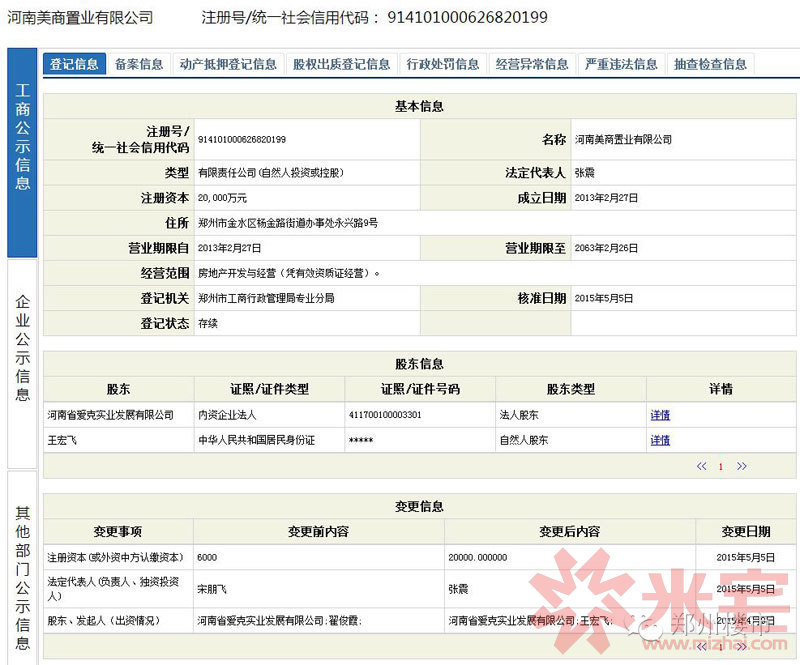This screenshot has width=800, height=665.
Task: Click the 营业期限自 date 2013年2月27日
Action: [x=229, y=248]
